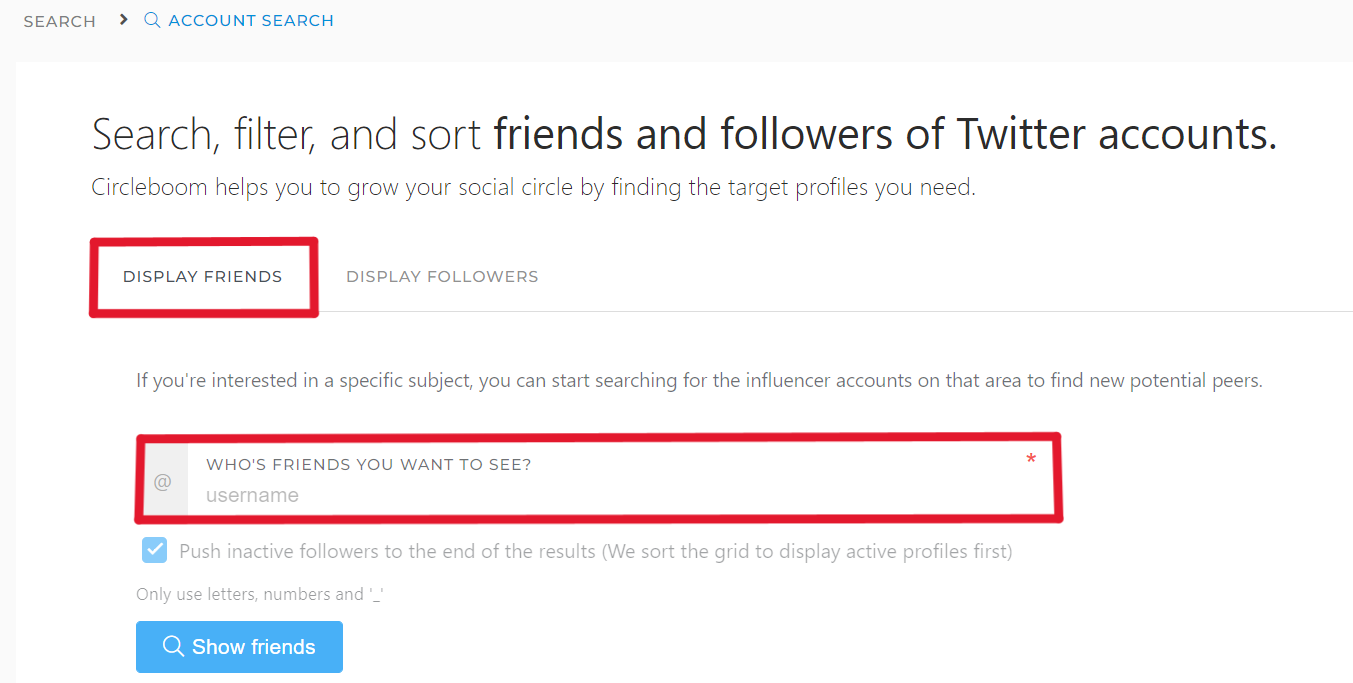Viewport: 1353px width, 683px height.
Task: Switch to the DISPLAY FOLLOWERS tab
Action: [441, 276]
